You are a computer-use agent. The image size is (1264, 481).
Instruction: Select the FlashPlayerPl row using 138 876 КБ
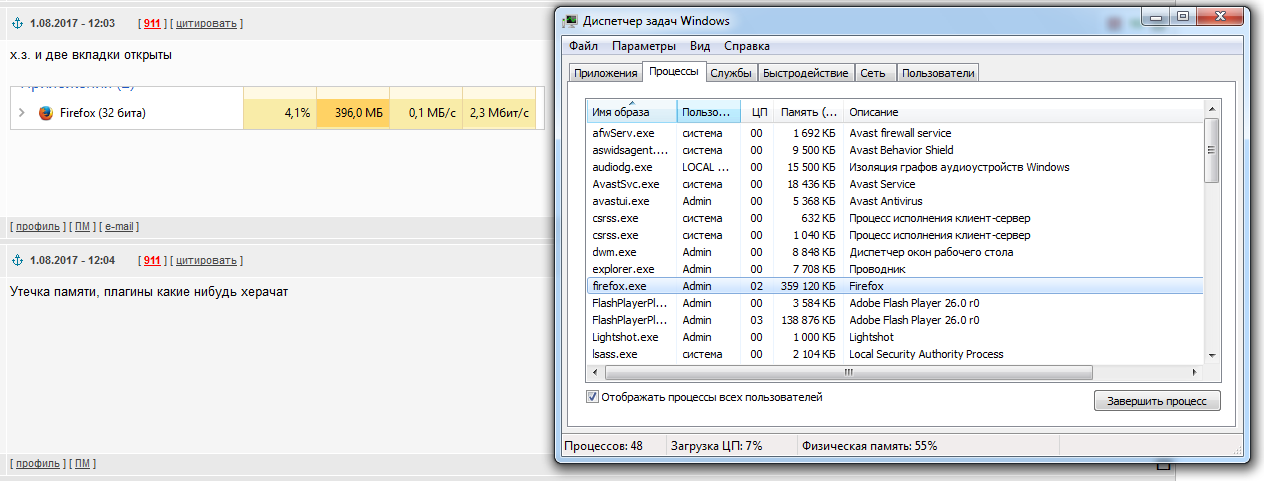tap(895, 320)
